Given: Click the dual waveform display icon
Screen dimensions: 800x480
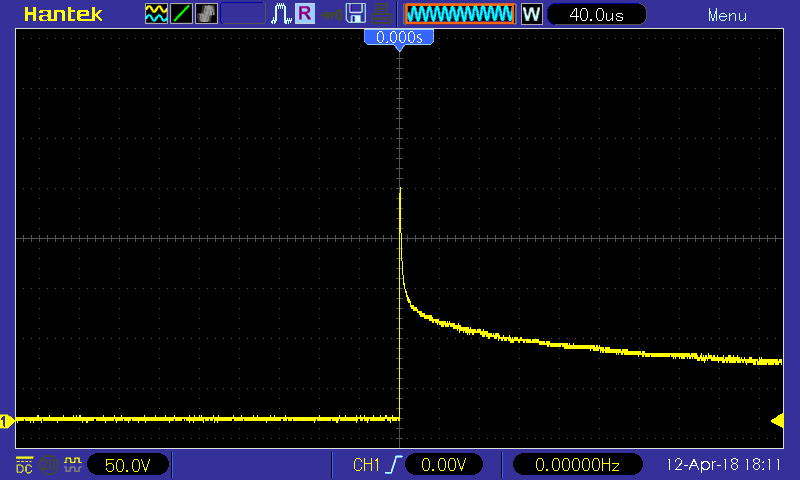Looking at the screenshot, I should click(156, 14).
